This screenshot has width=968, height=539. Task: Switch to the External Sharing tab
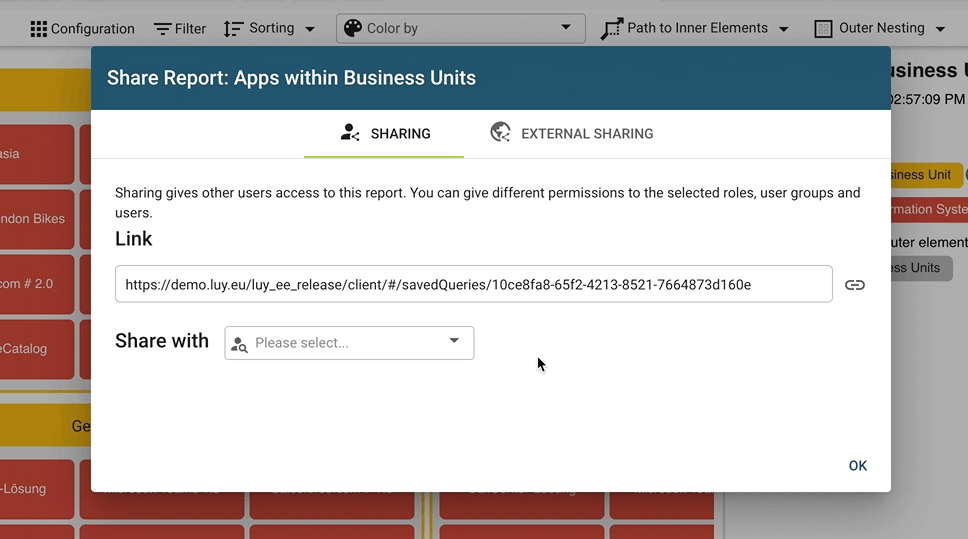(x=572, y=134)
